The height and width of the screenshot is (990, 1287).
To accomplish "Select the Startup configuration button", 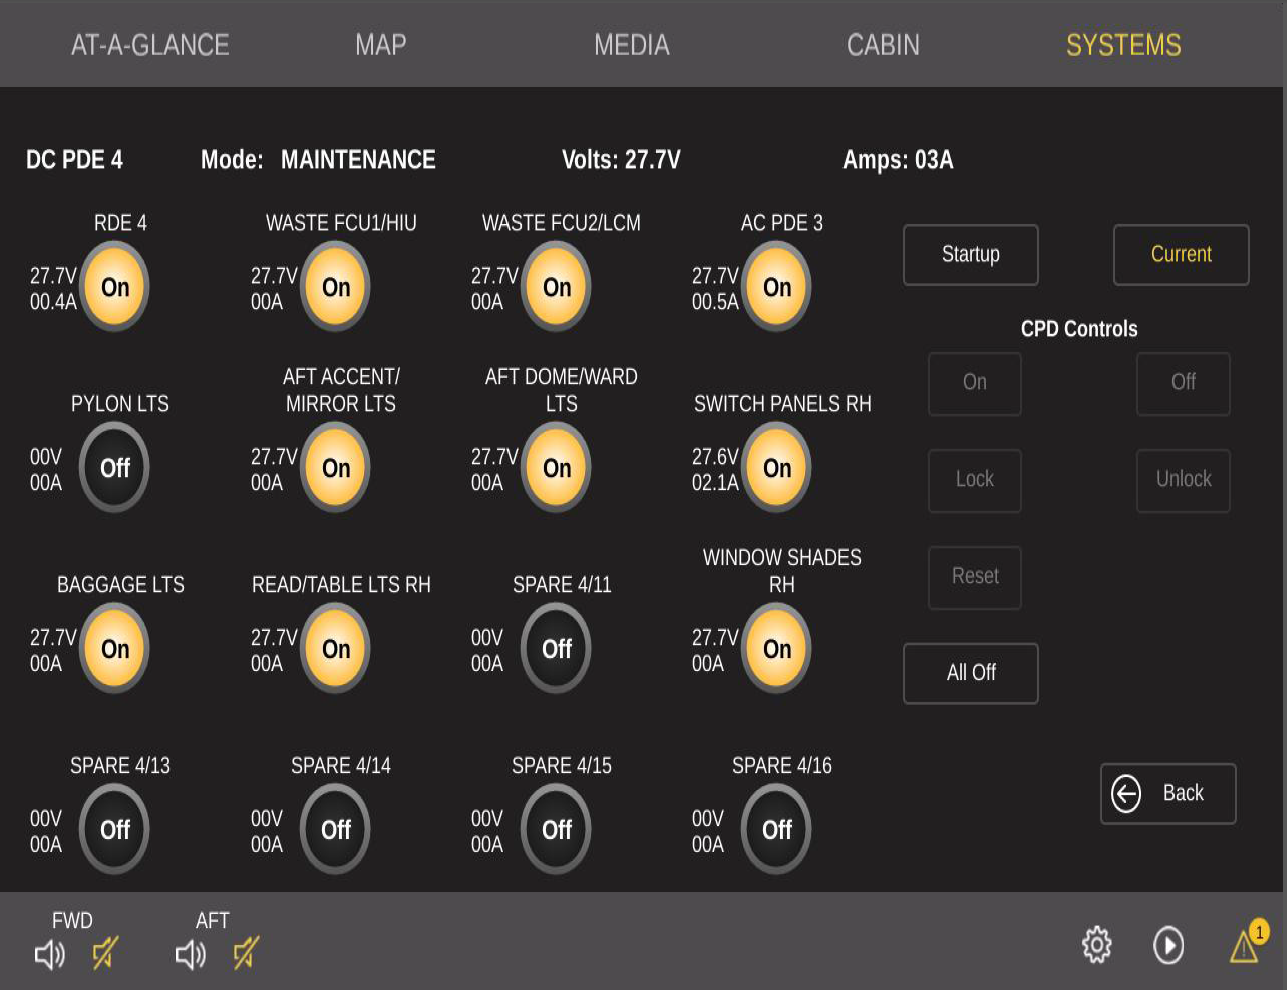I will [x=970, y=255].
